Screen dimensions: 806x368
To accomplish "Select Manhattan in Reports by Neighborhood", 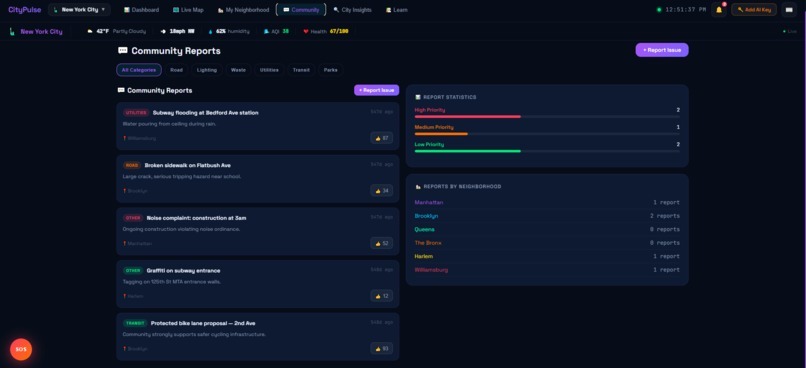I will [547, 203].
